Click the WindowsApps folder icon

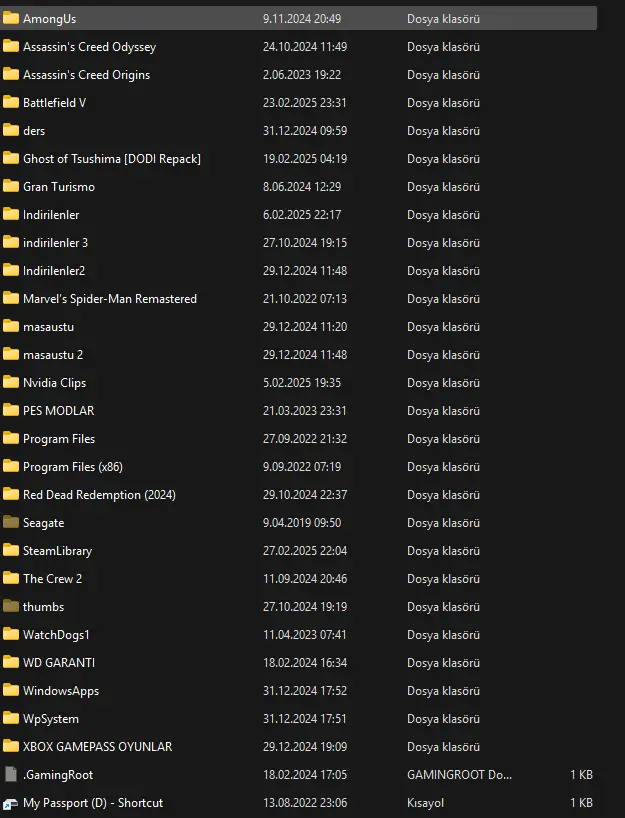point(11,691)
